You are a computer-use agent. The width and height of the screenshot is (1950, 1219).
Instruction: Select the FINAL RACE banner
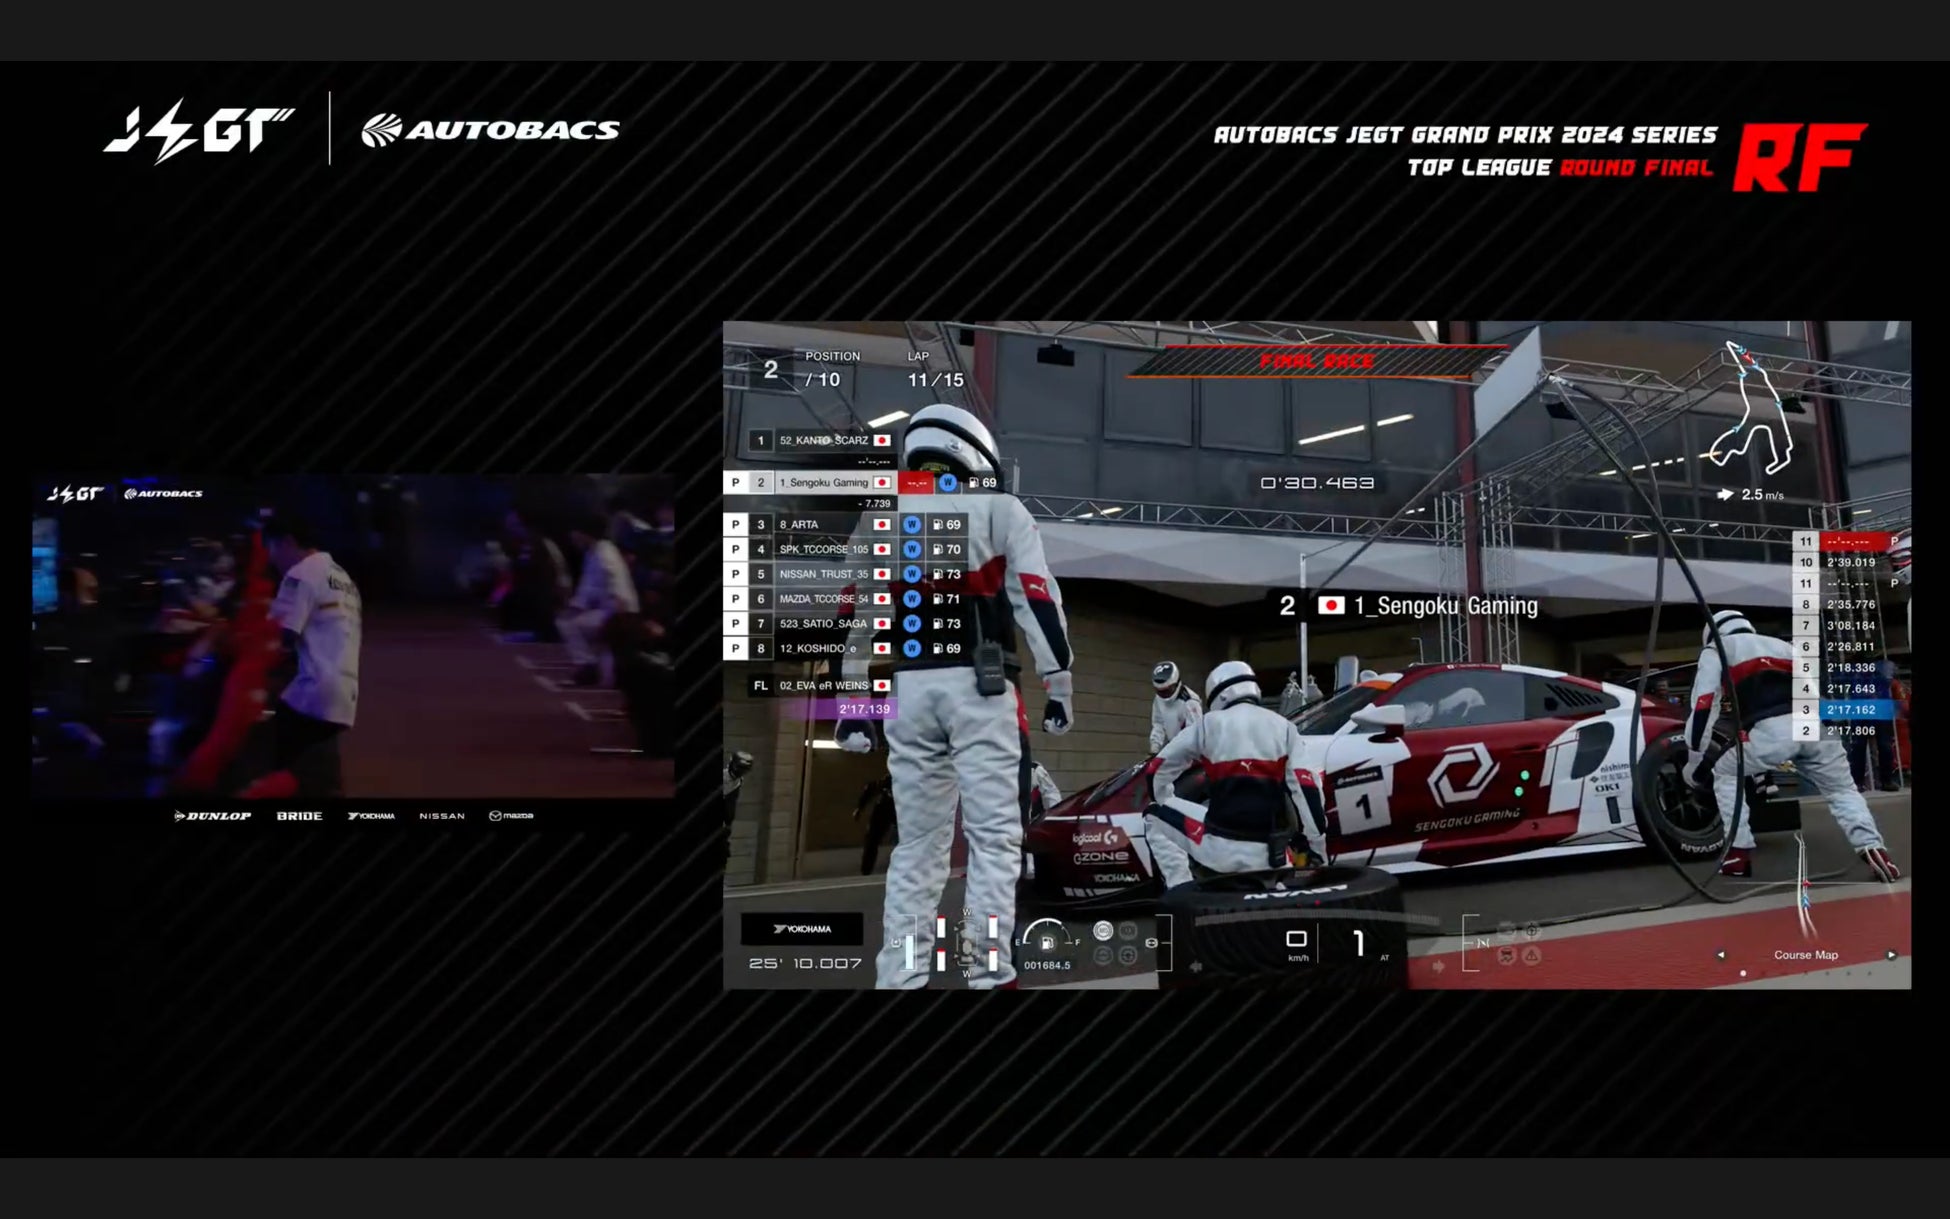1316,361
